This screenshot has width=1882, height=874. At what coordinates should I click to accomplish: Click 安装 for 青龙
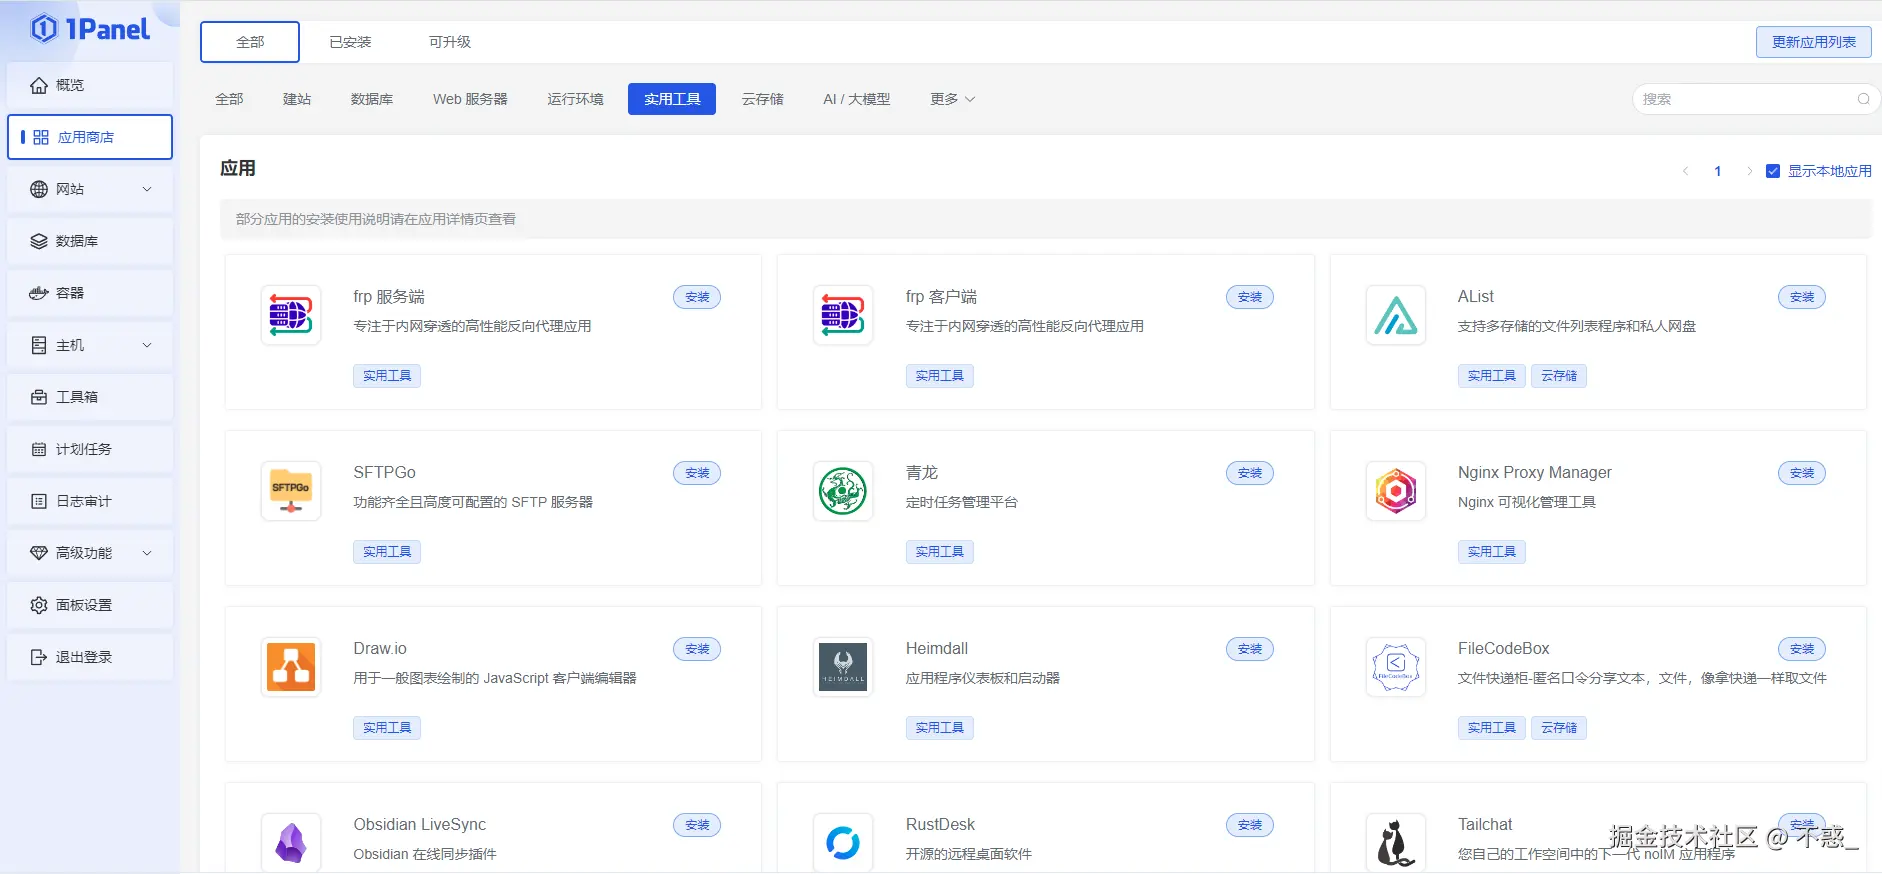pyautogui.click(x=1250, y=473)
